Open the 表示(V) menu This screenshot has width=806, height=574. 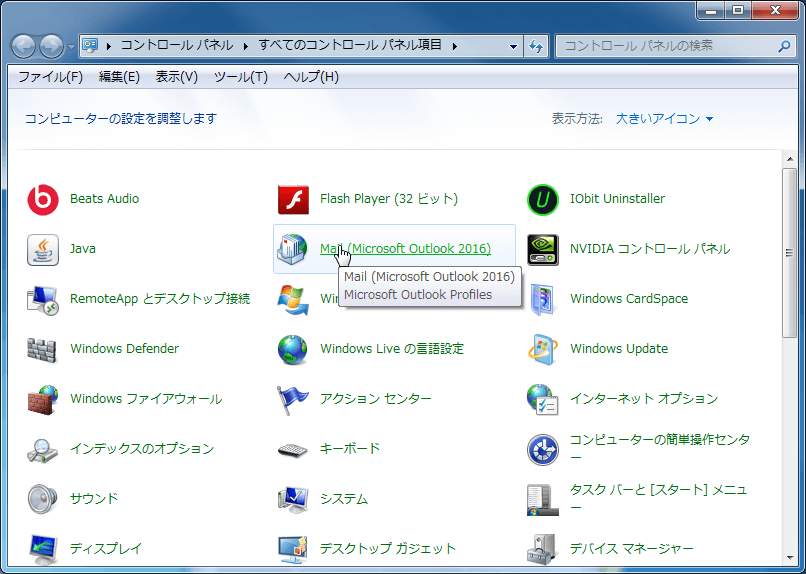[176, 77]
